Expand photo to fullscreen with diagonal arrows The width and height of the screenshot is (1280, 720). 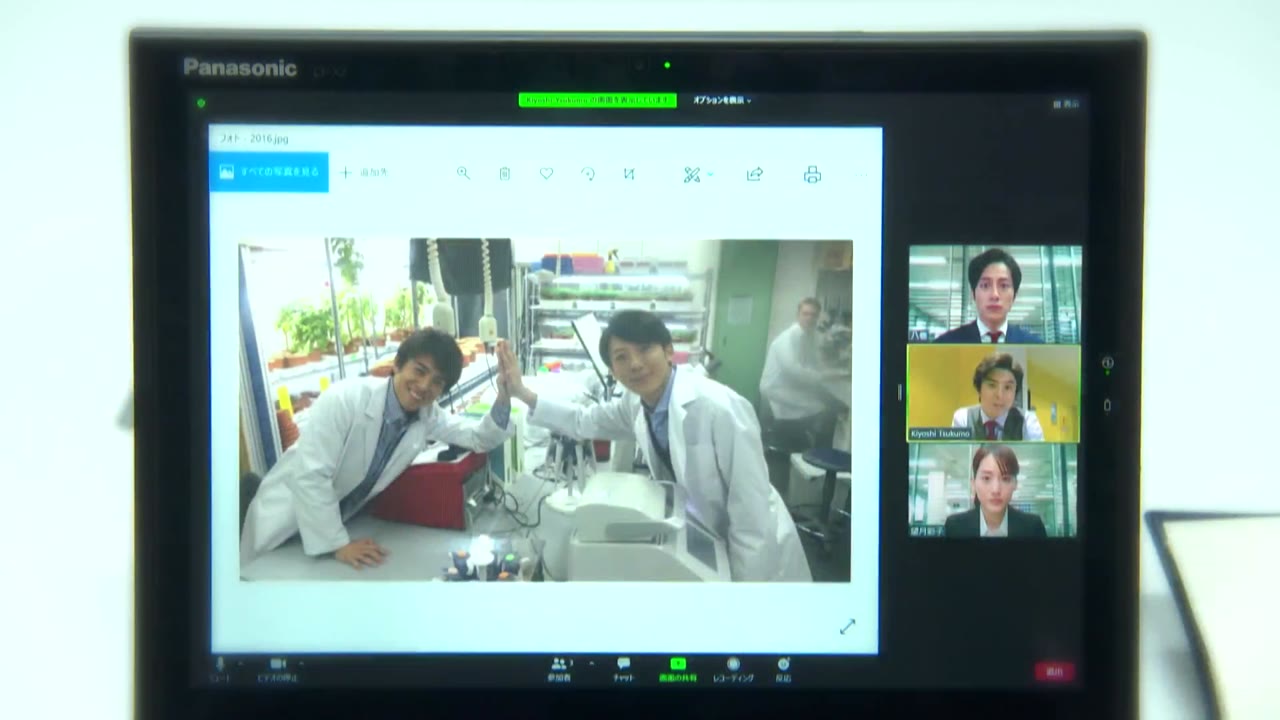click(848, 626)
